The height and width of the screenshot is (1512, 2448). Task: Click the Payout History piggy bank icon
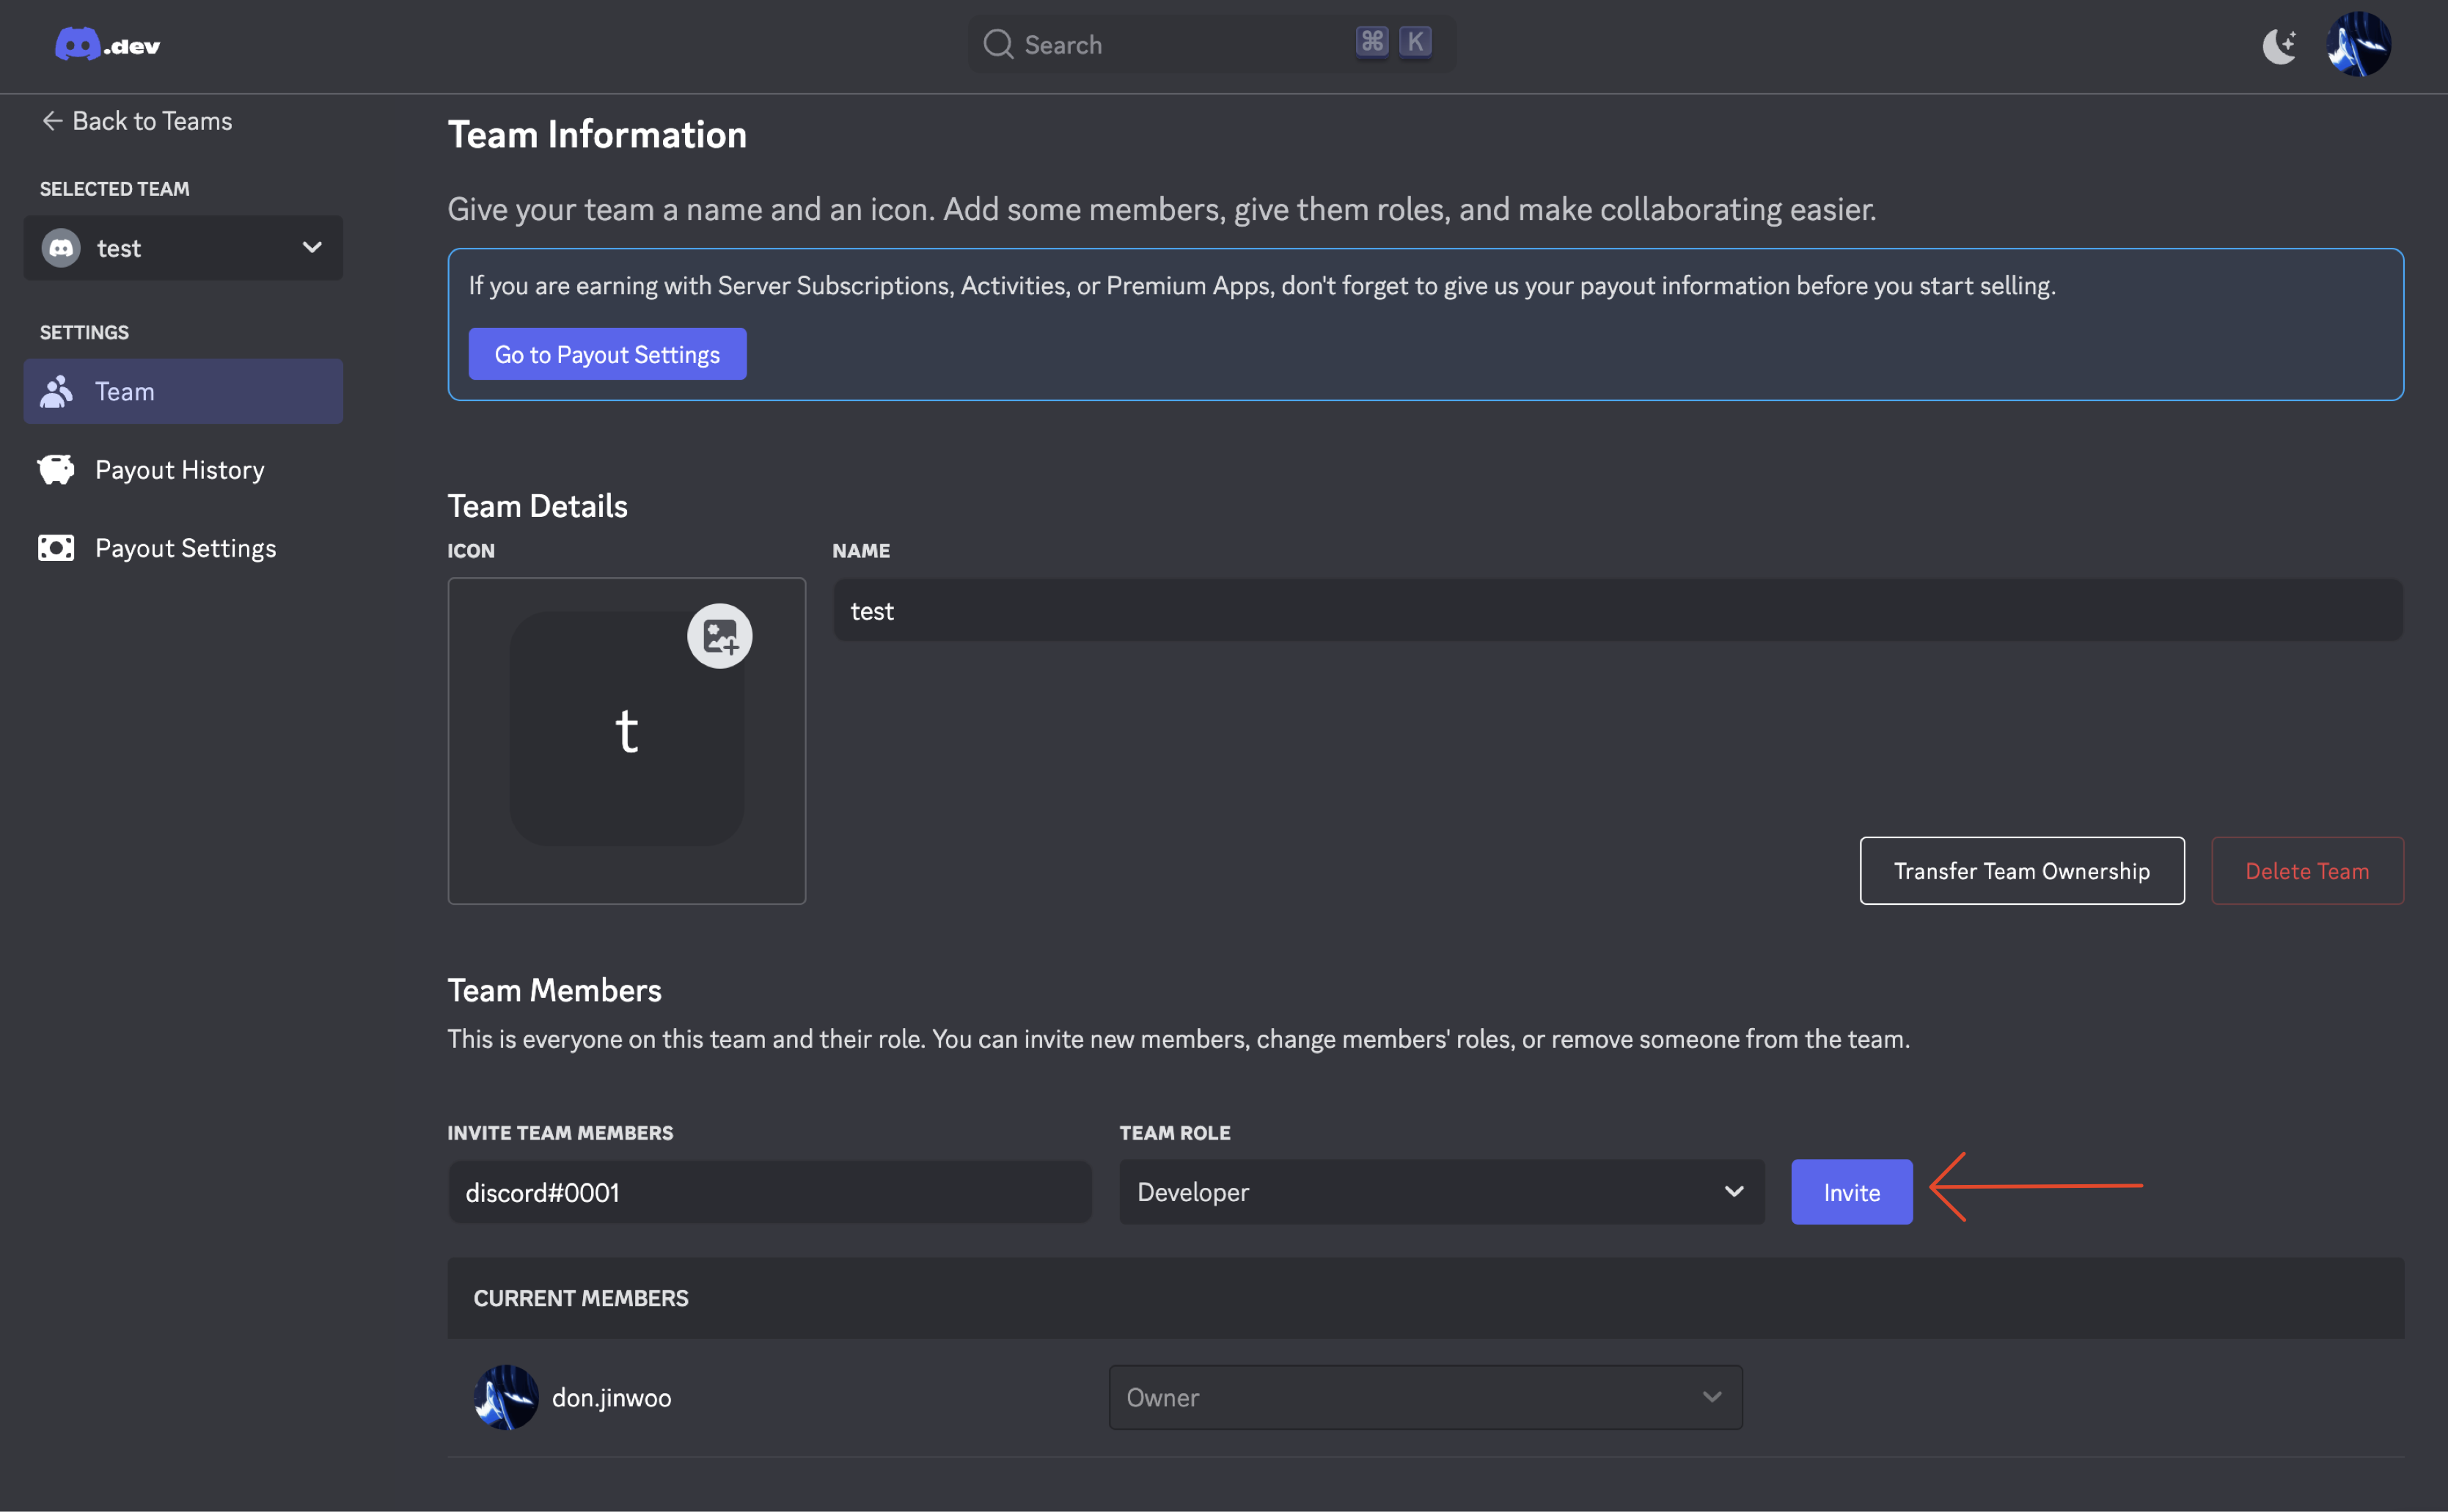click(56, 469)
